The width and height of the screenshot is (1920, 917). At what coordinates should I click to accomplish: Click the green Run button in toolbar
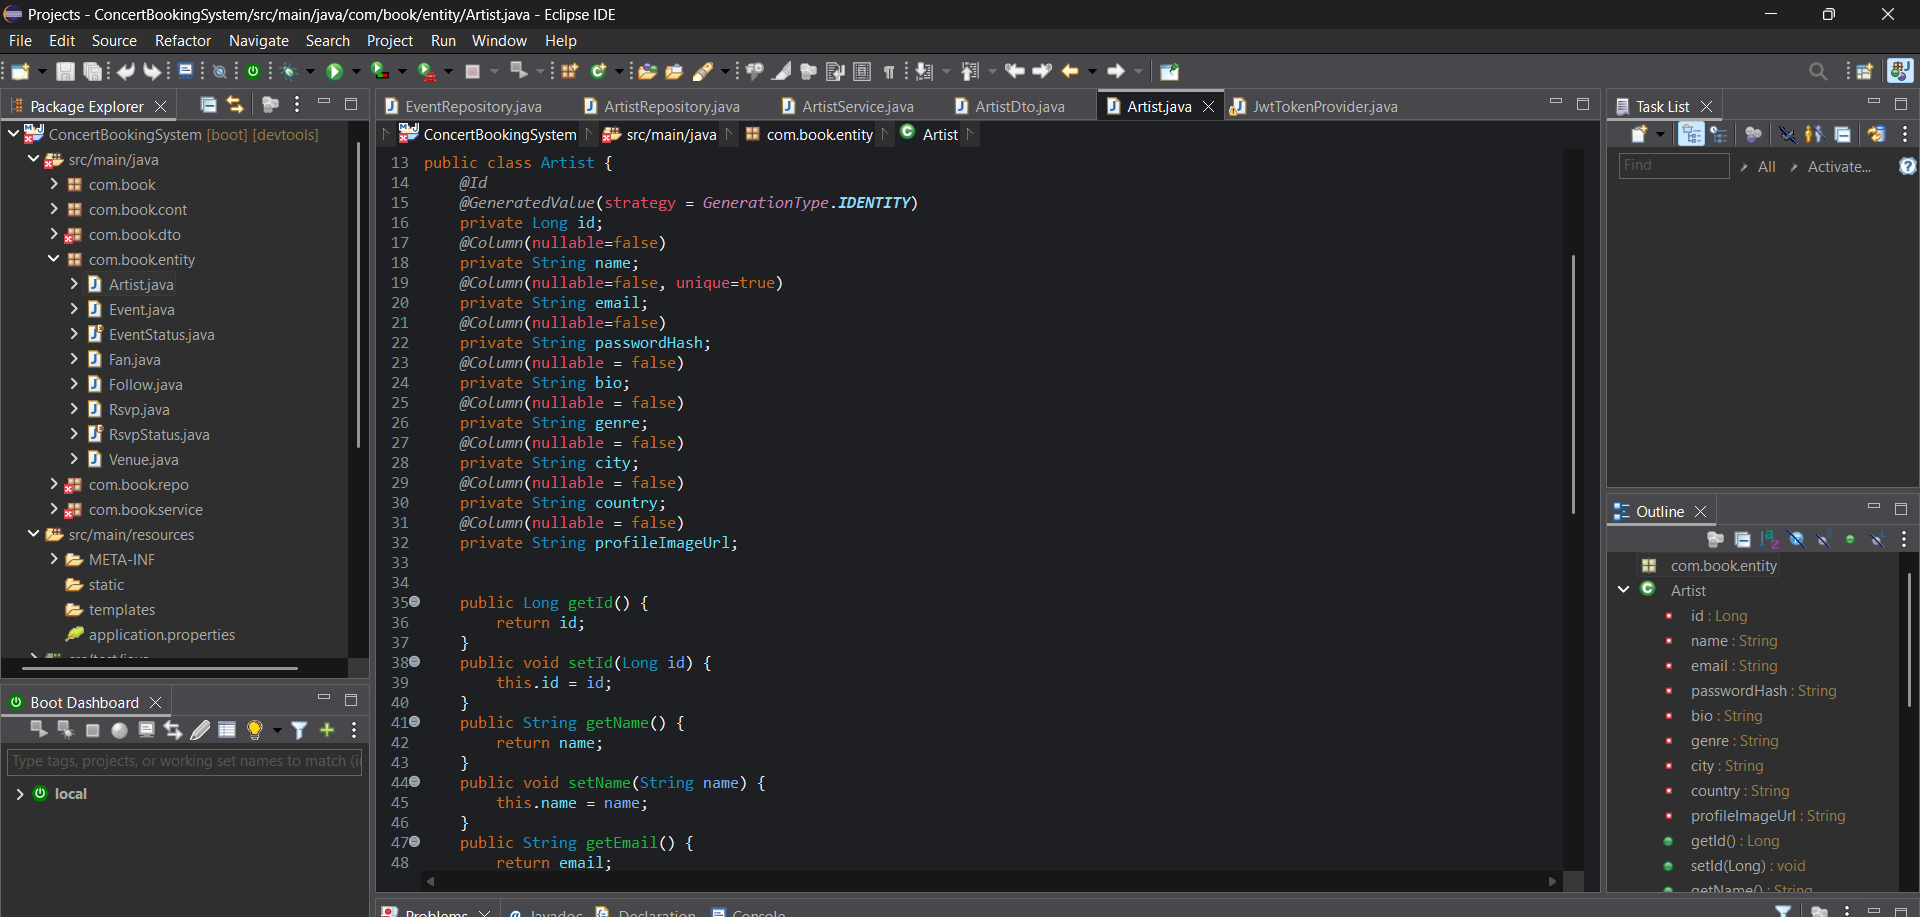(x=335, y=72)
